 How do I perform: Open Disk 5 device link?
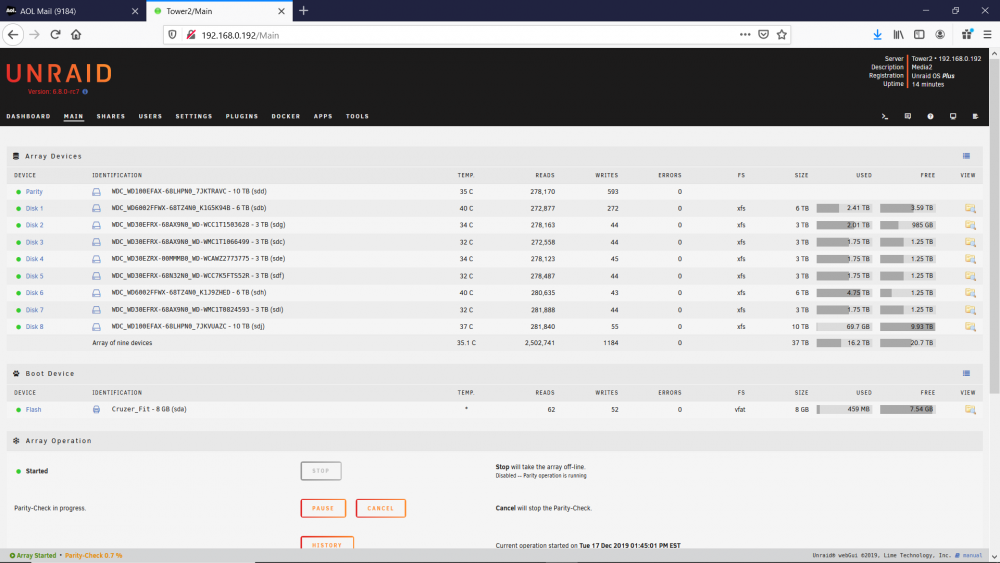tap(34, 276)
